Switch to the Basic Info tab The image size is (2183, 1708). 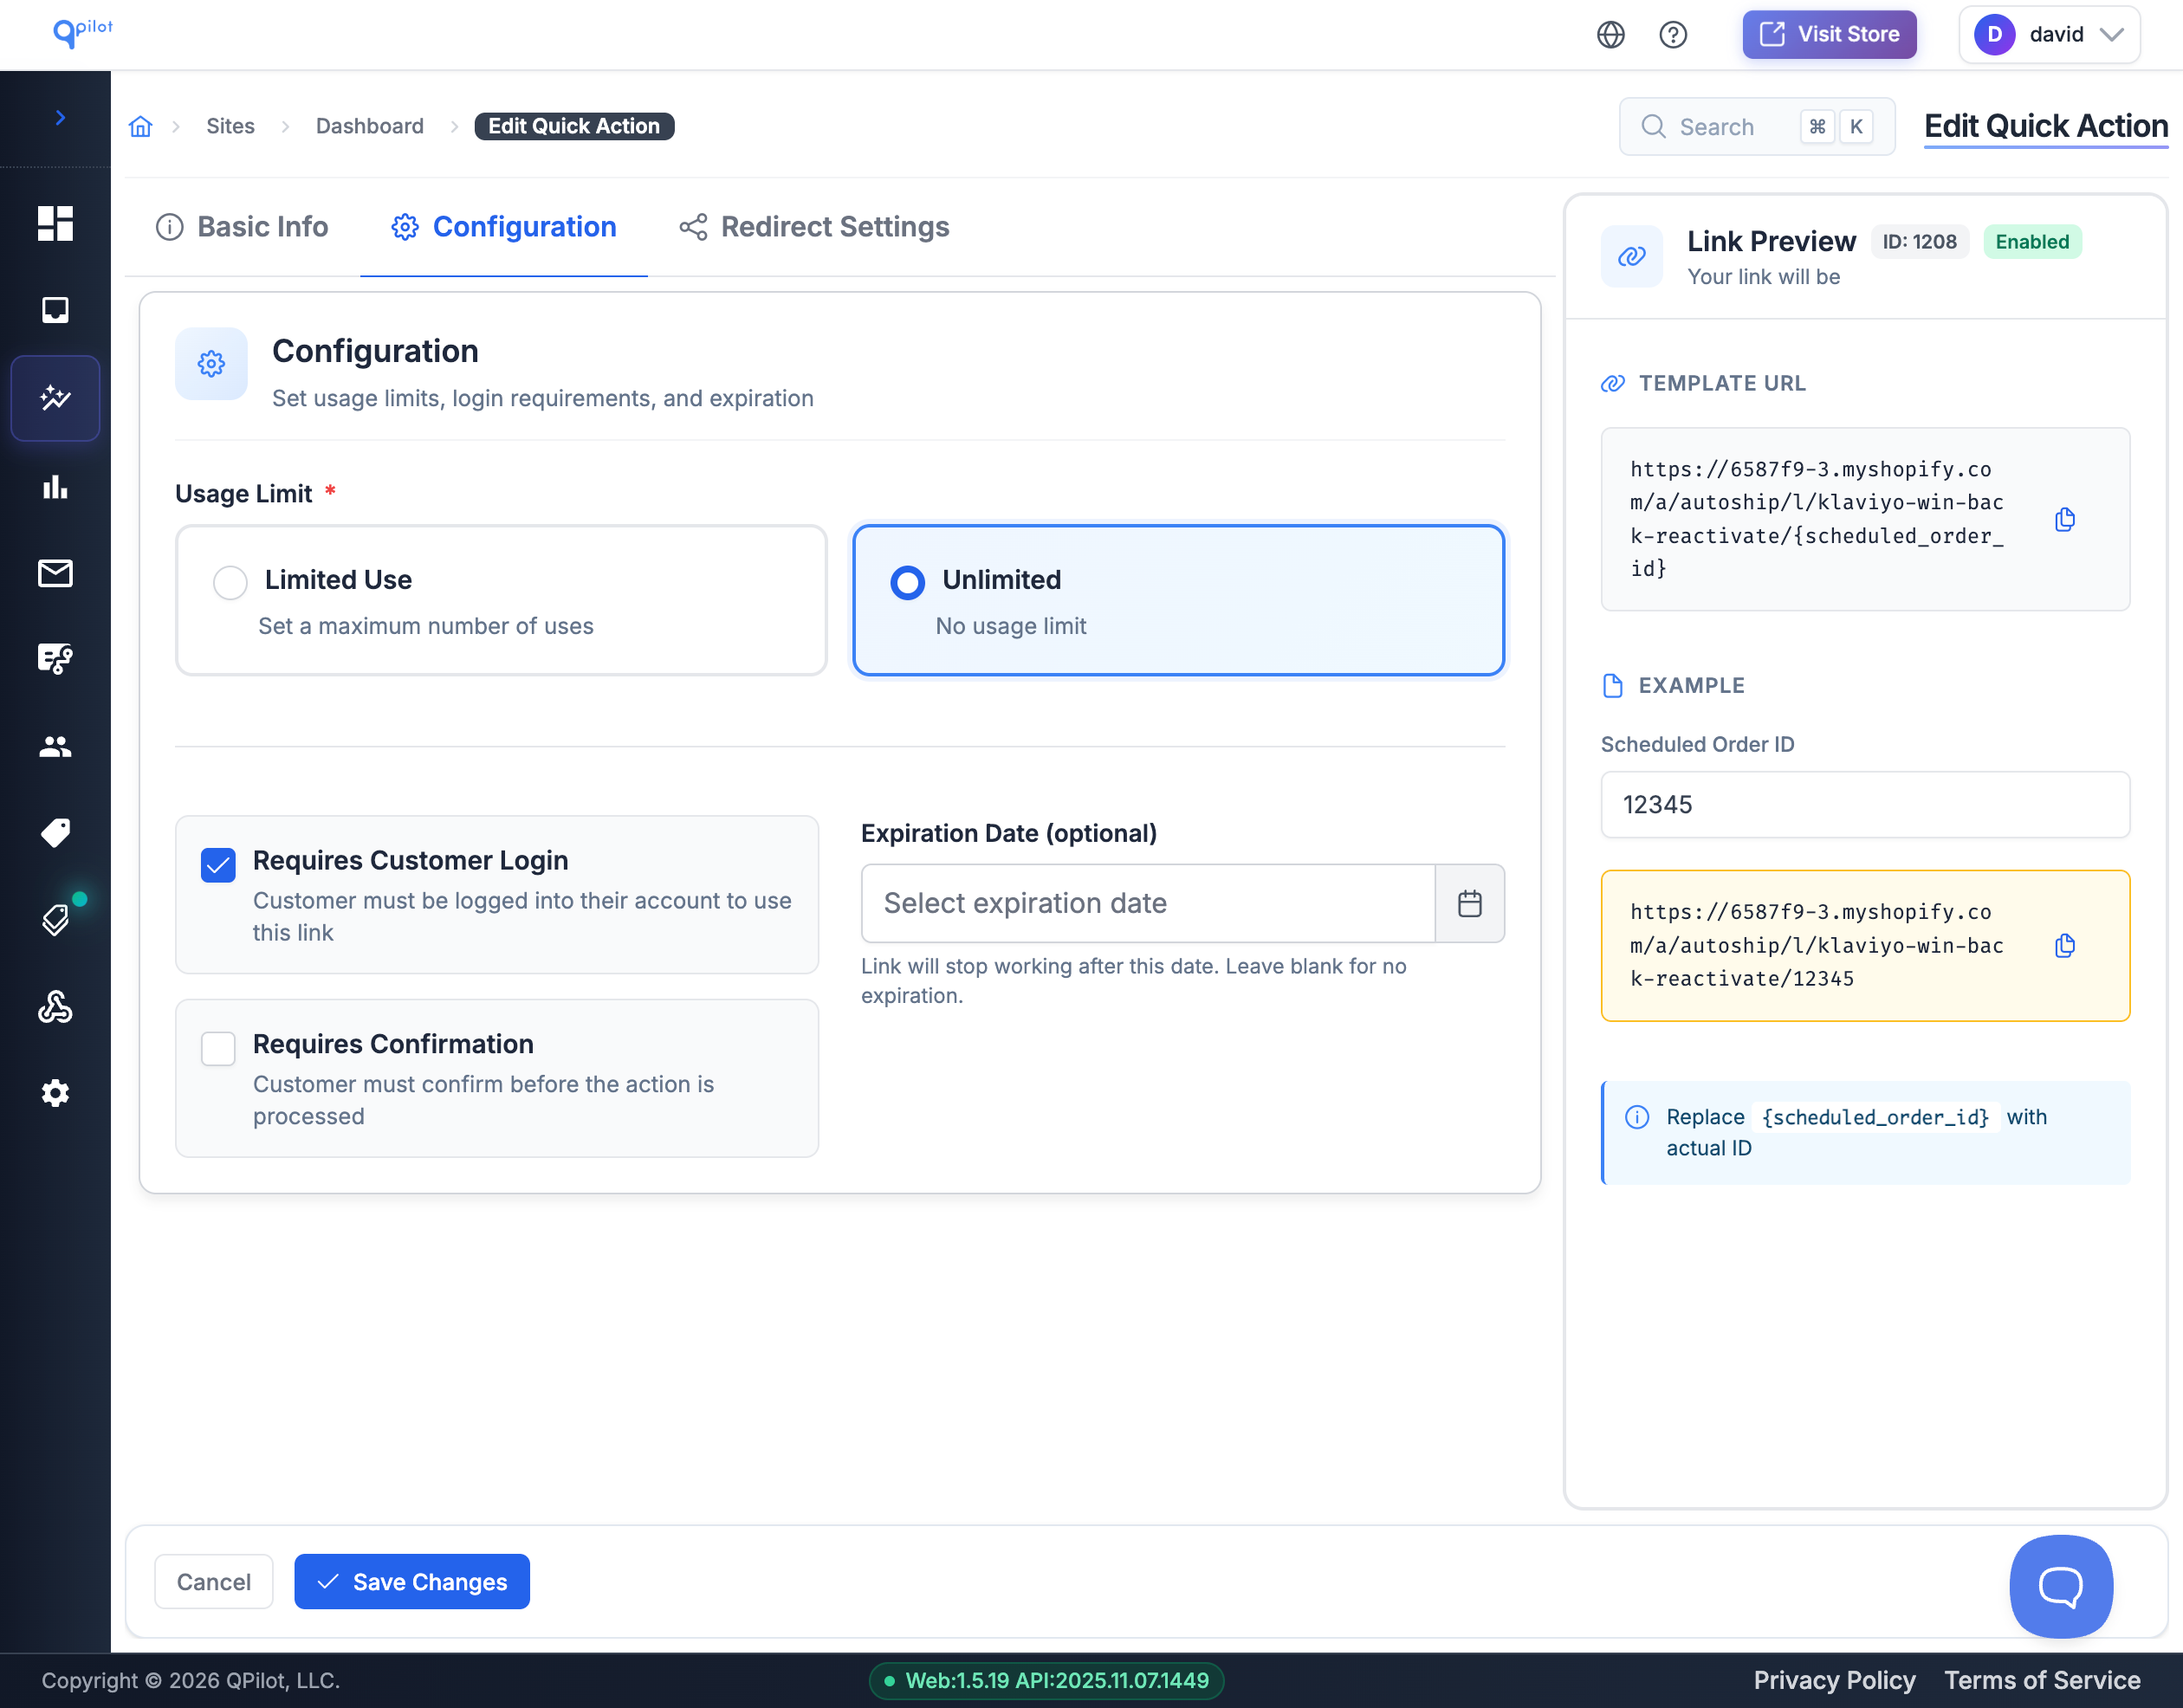click(x=242, y=227)
